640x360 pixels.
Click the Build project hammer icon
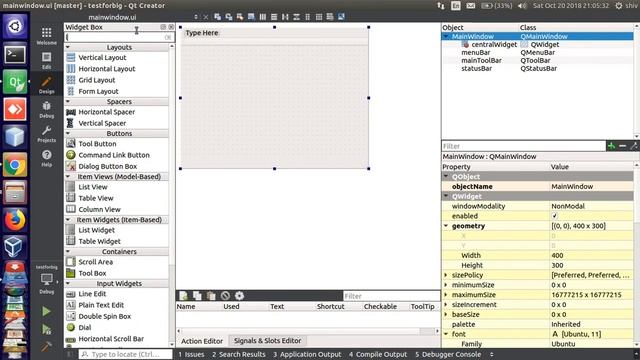click(46, 346)
